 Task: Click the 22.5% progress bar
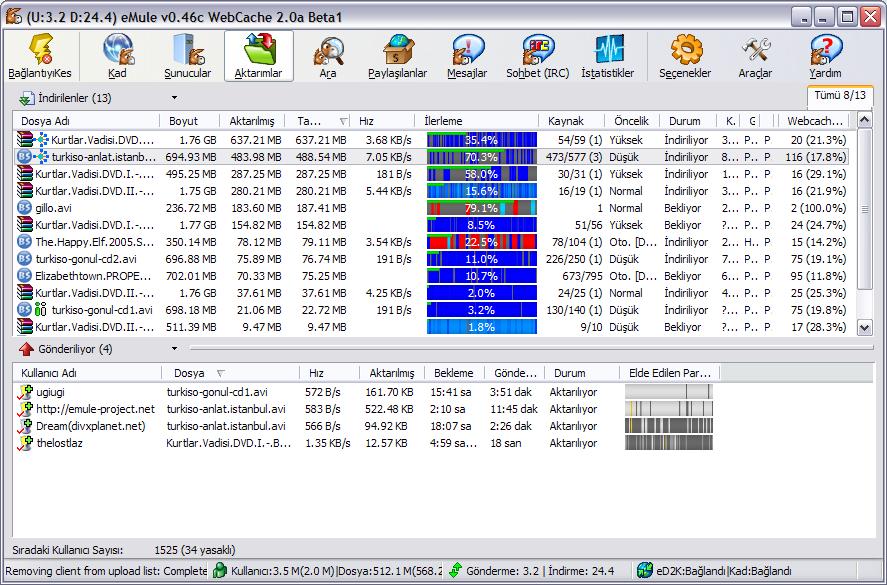481,242
